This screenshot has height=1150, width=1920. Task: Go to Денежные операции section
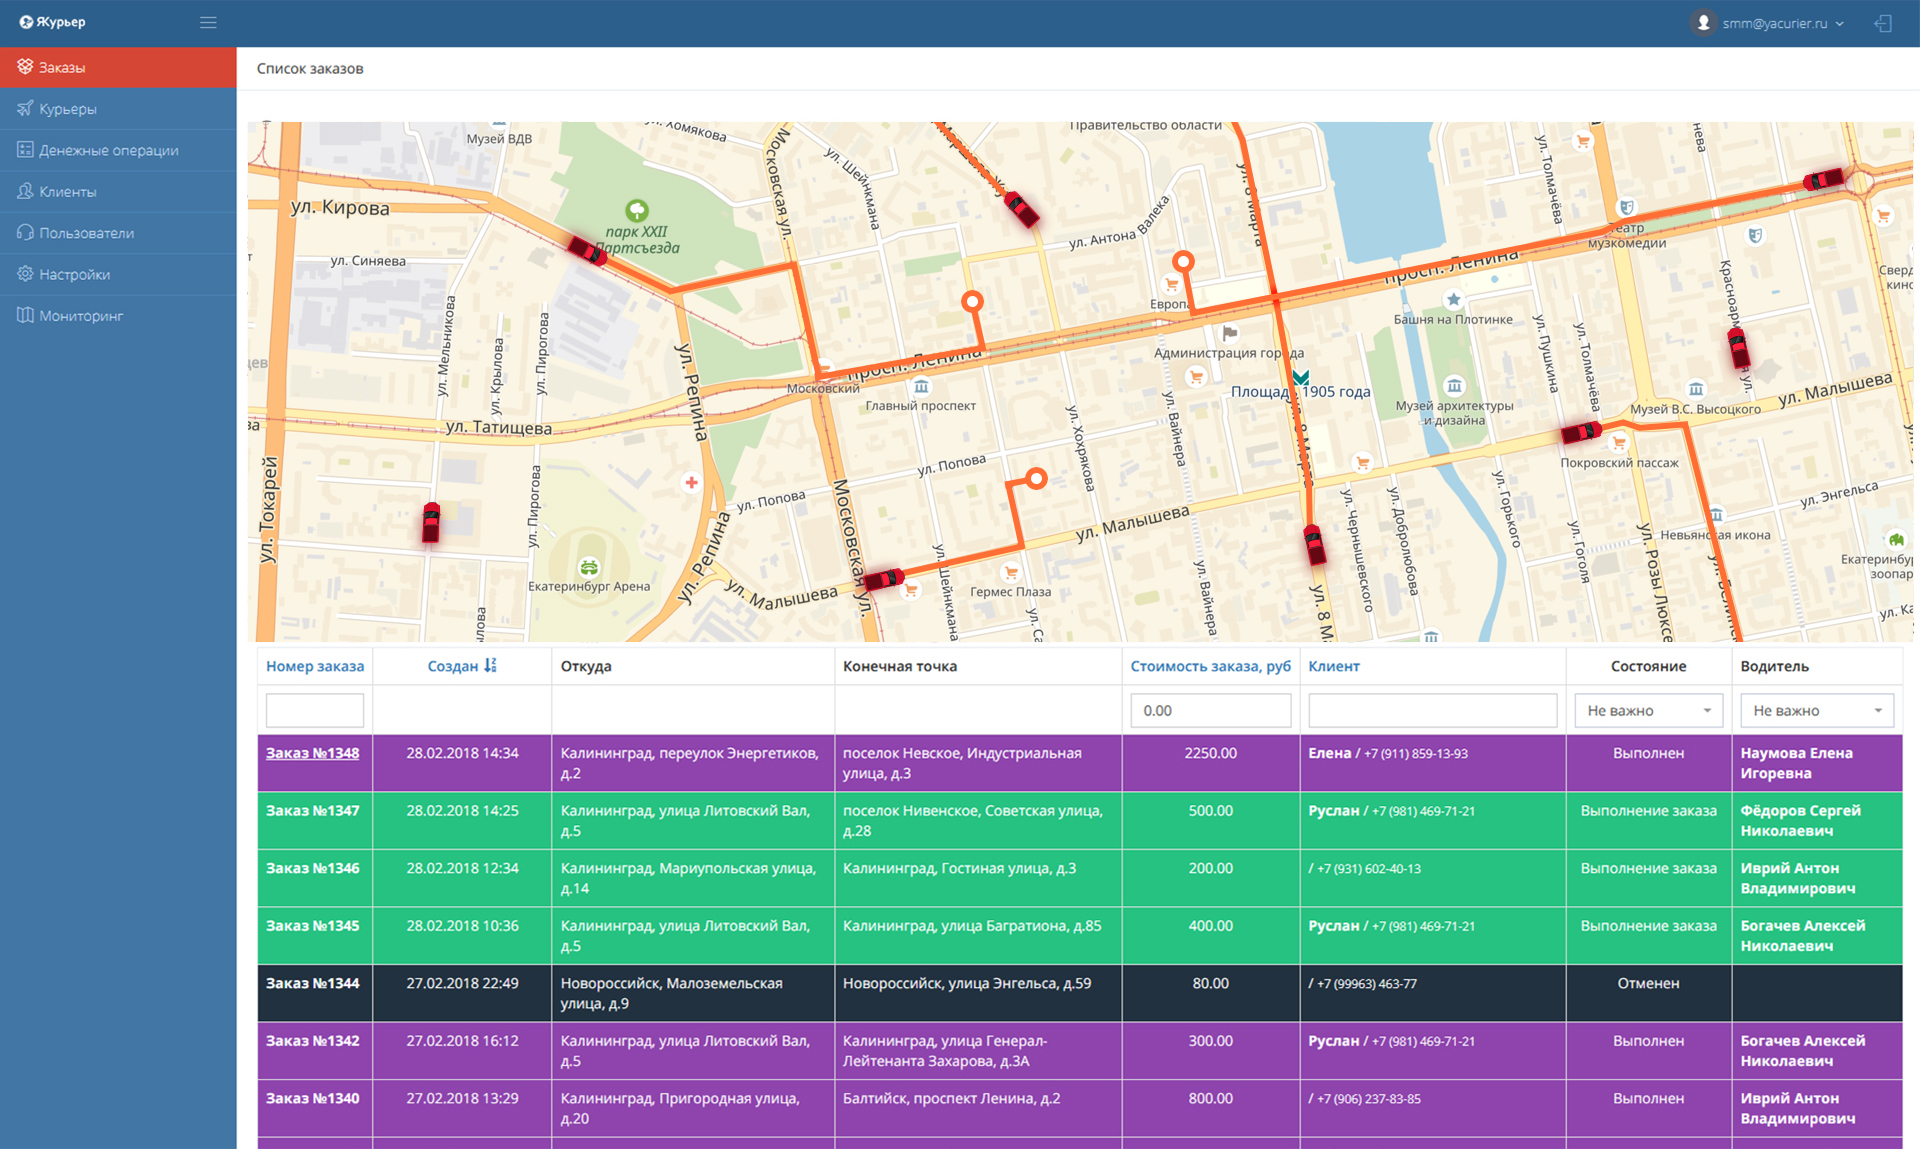click(x=108, y=150)
